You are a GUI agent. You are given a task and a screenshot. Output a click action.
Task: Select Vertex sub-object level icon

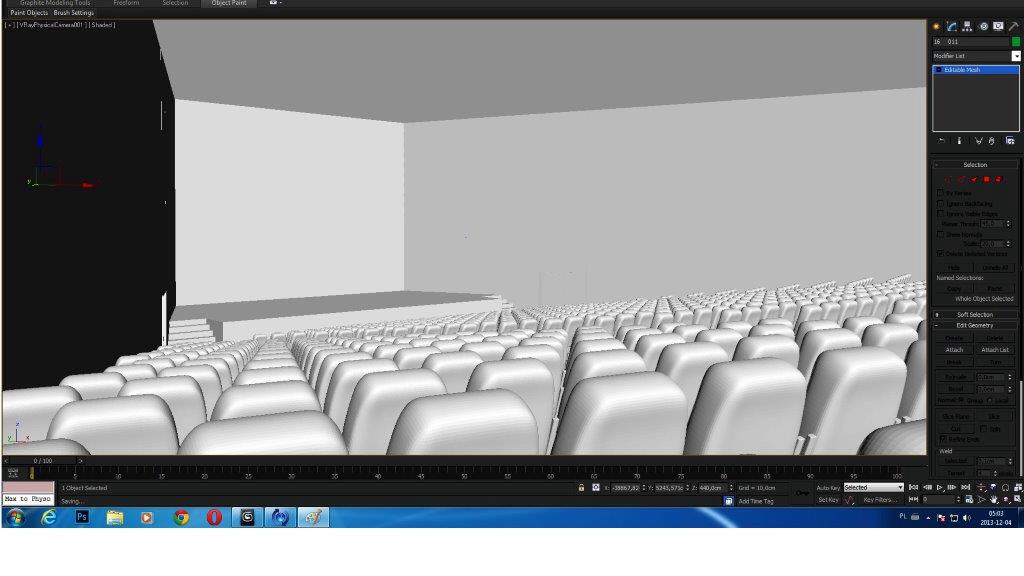coord(948,179)
